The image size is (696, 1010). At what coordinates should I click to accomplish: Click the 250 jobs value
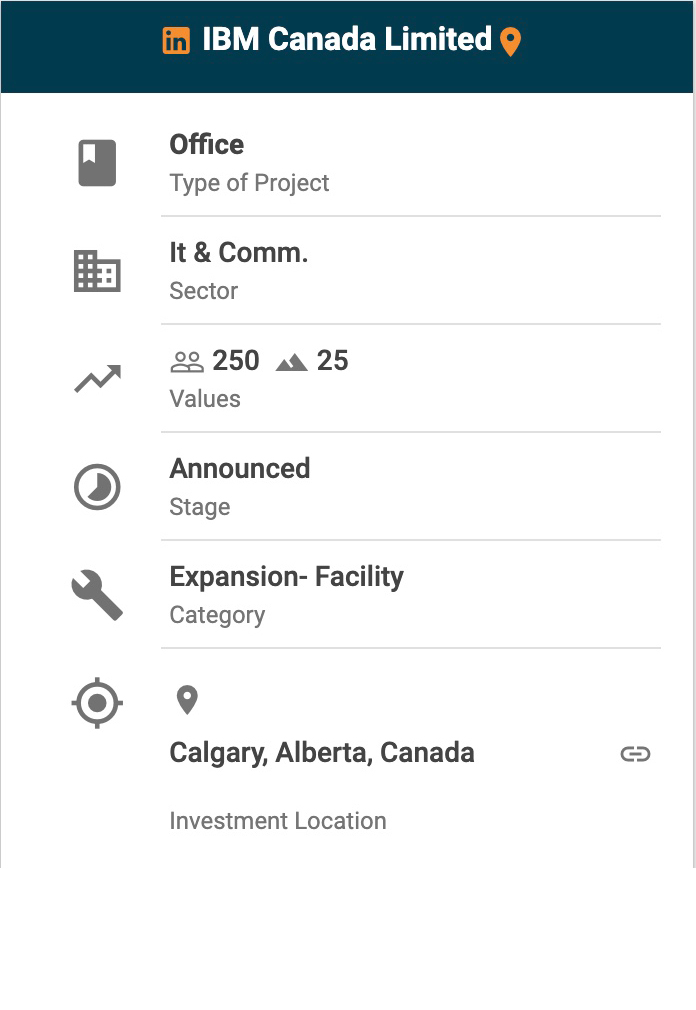pyautogui.click(x=236, y=361)
